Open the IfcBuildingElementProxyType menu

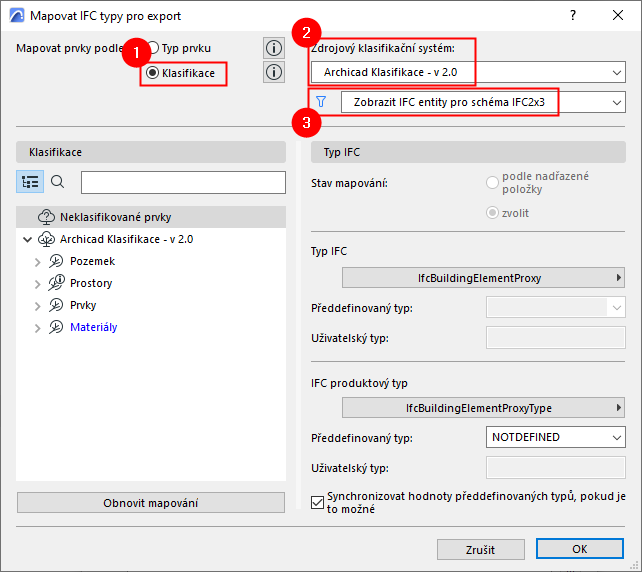point(483,408)
